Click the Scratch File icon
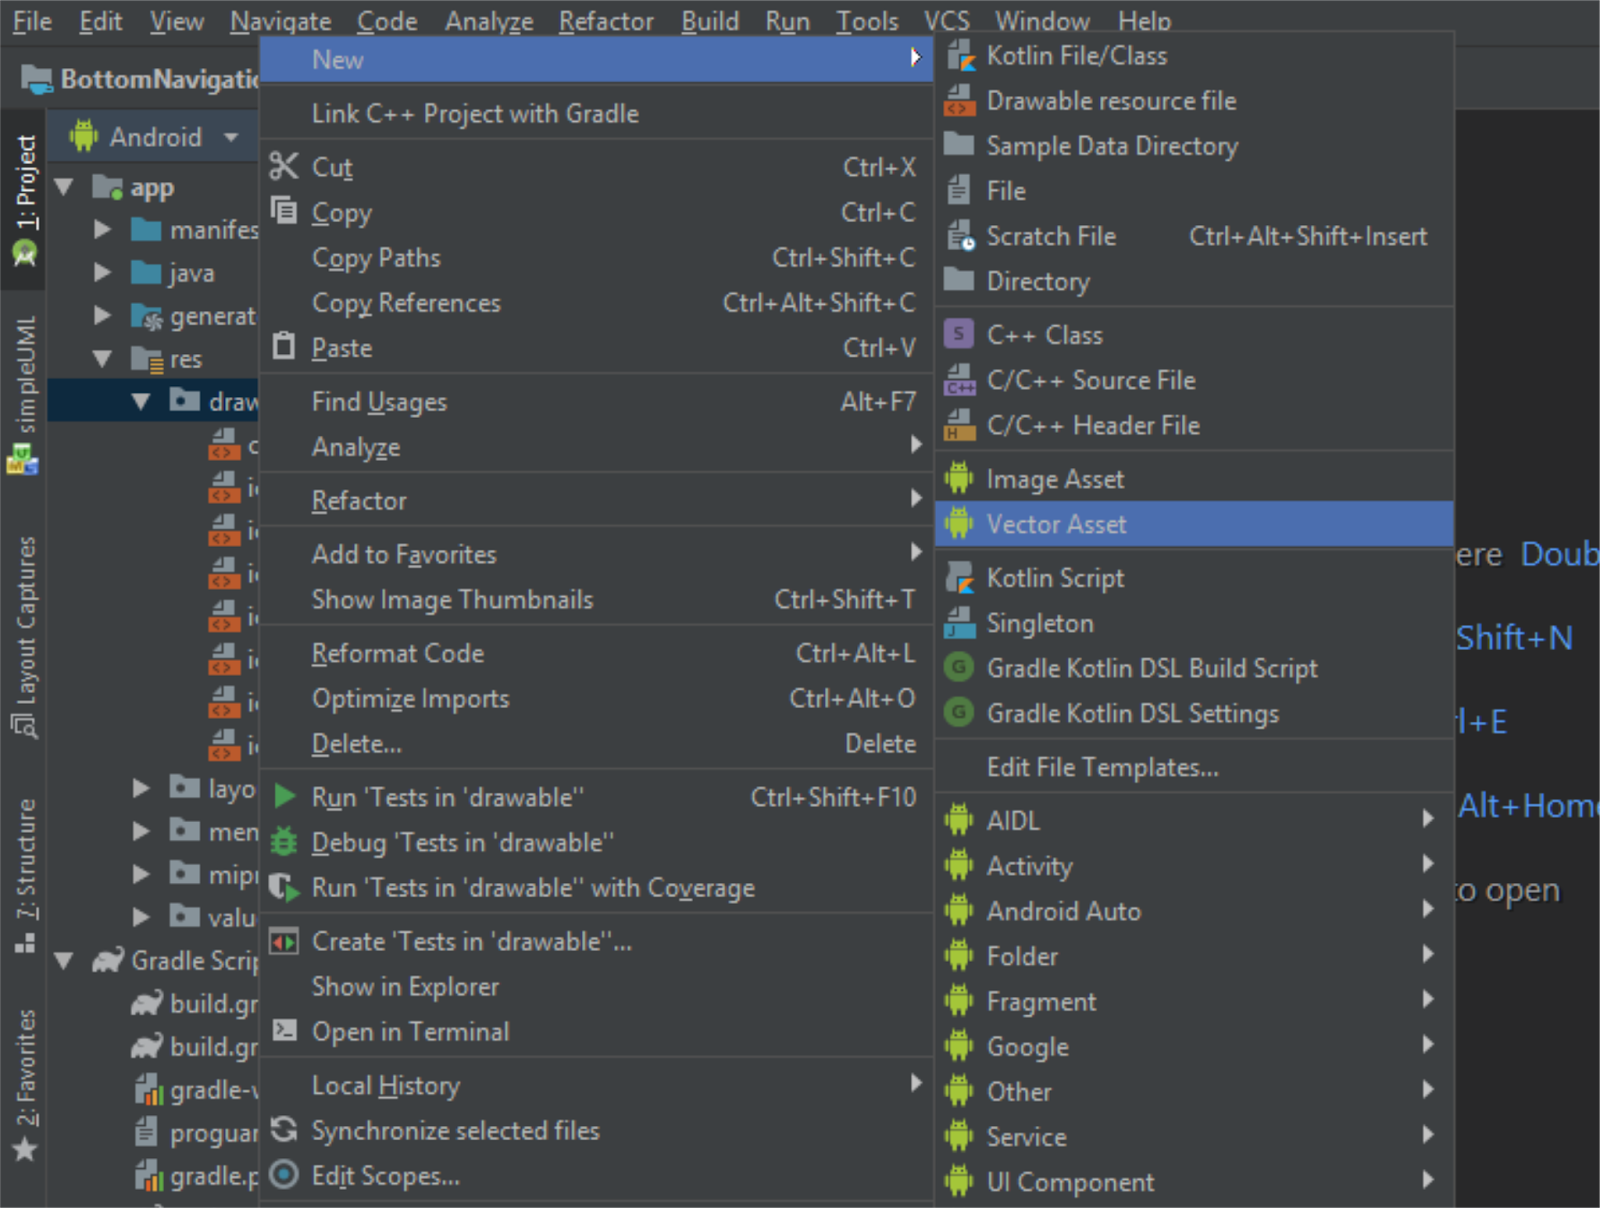 click(960, 236)
